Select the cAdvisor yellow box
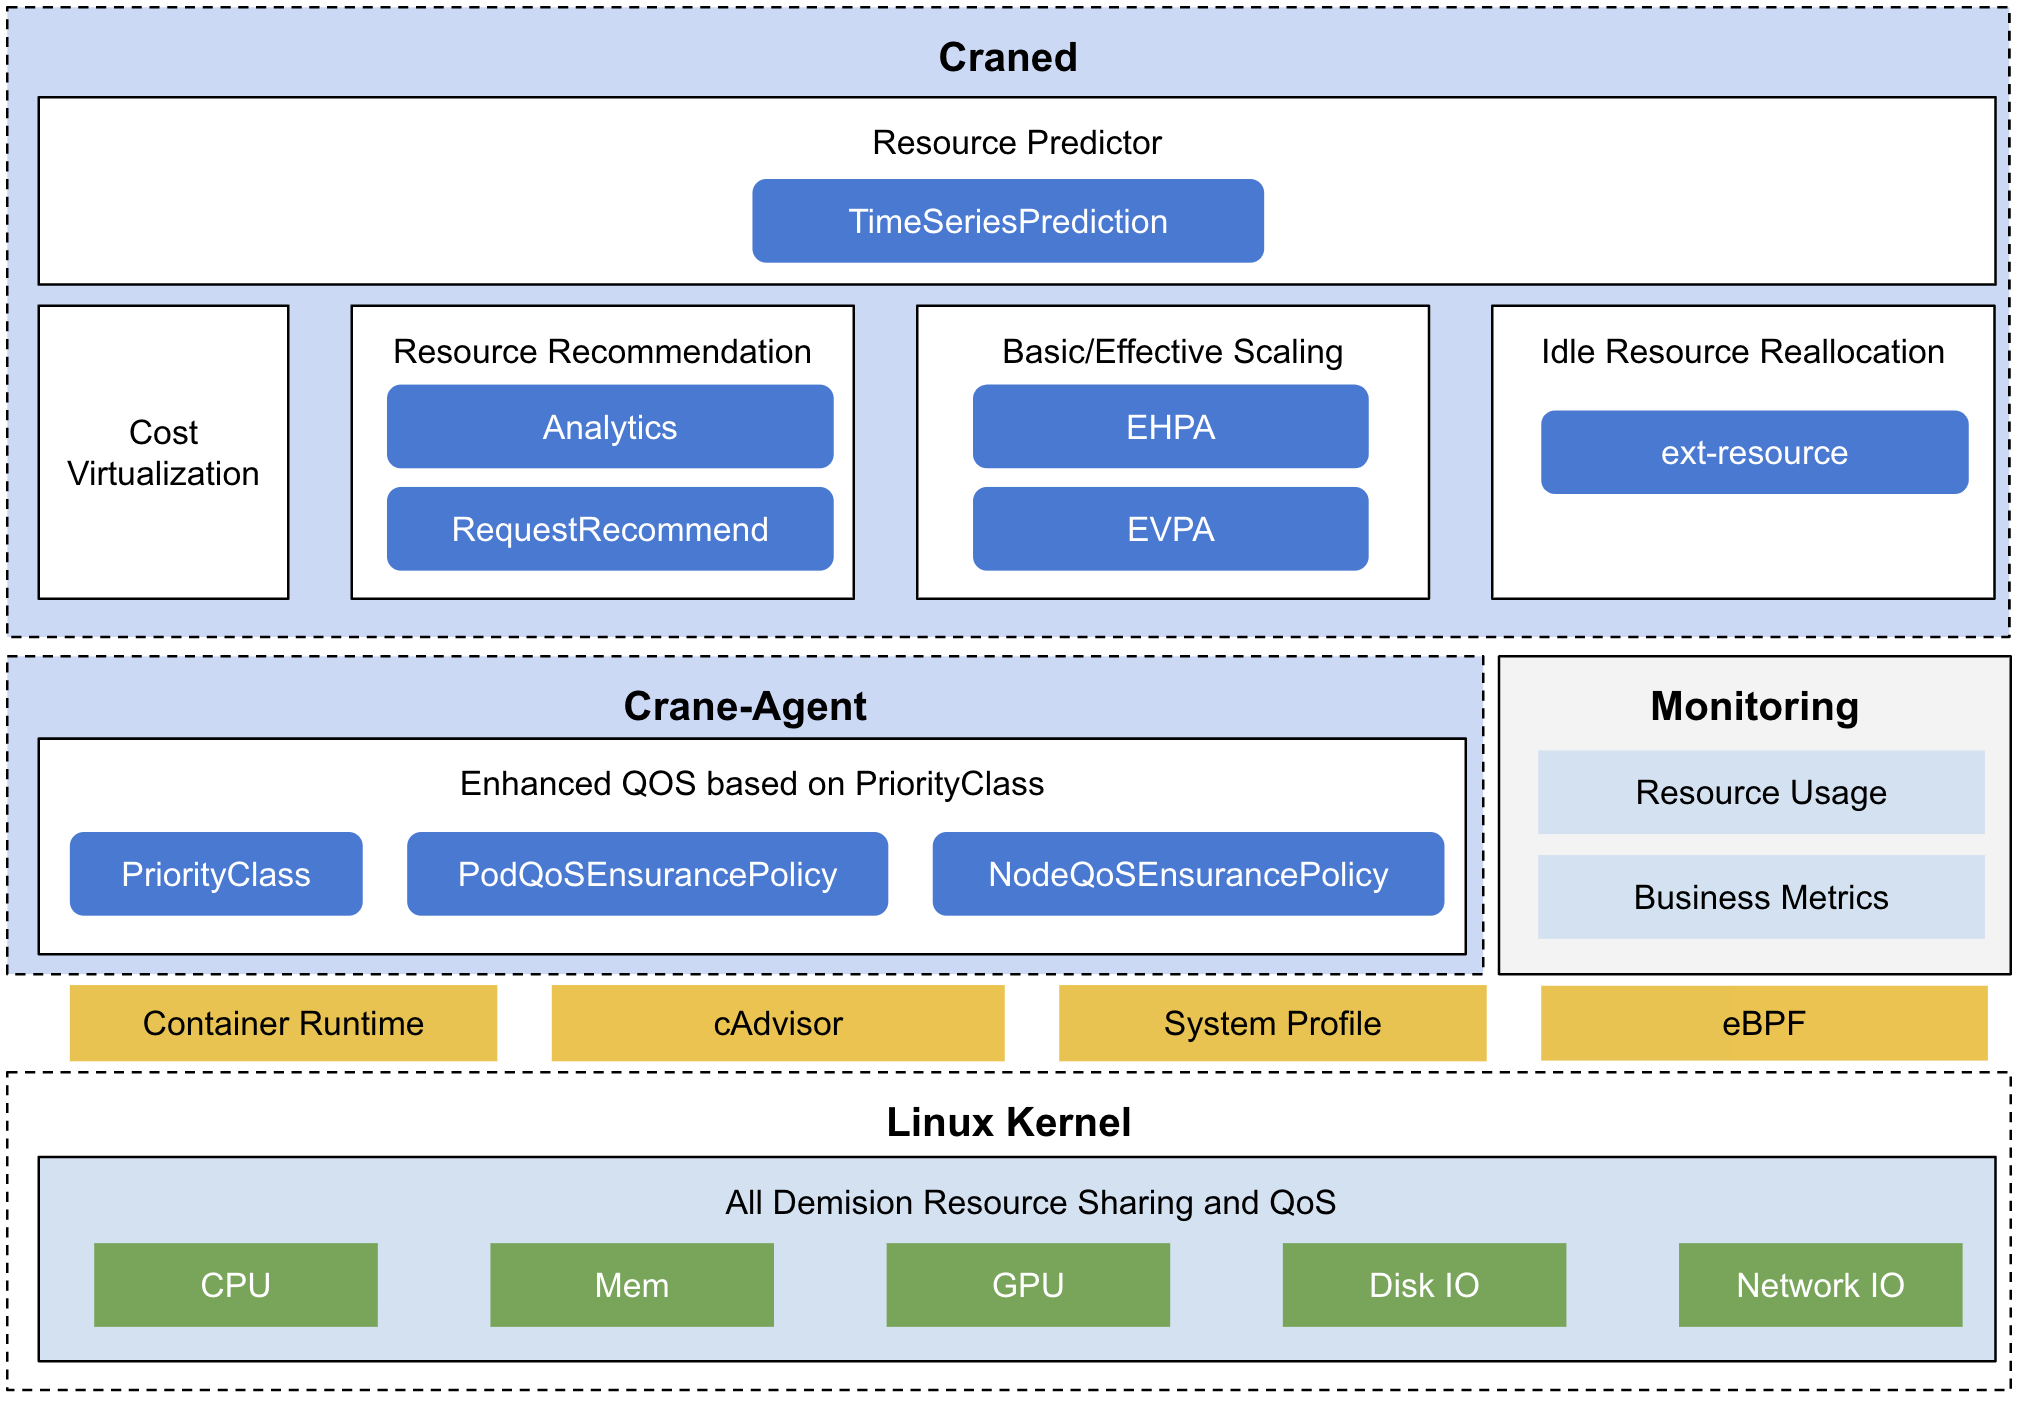 pos(777,1023)
